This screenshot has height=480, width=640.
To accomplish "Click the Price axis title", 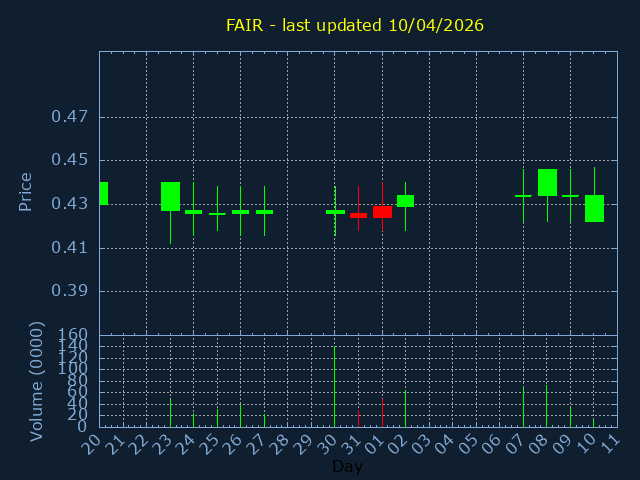I will [26, 191].
